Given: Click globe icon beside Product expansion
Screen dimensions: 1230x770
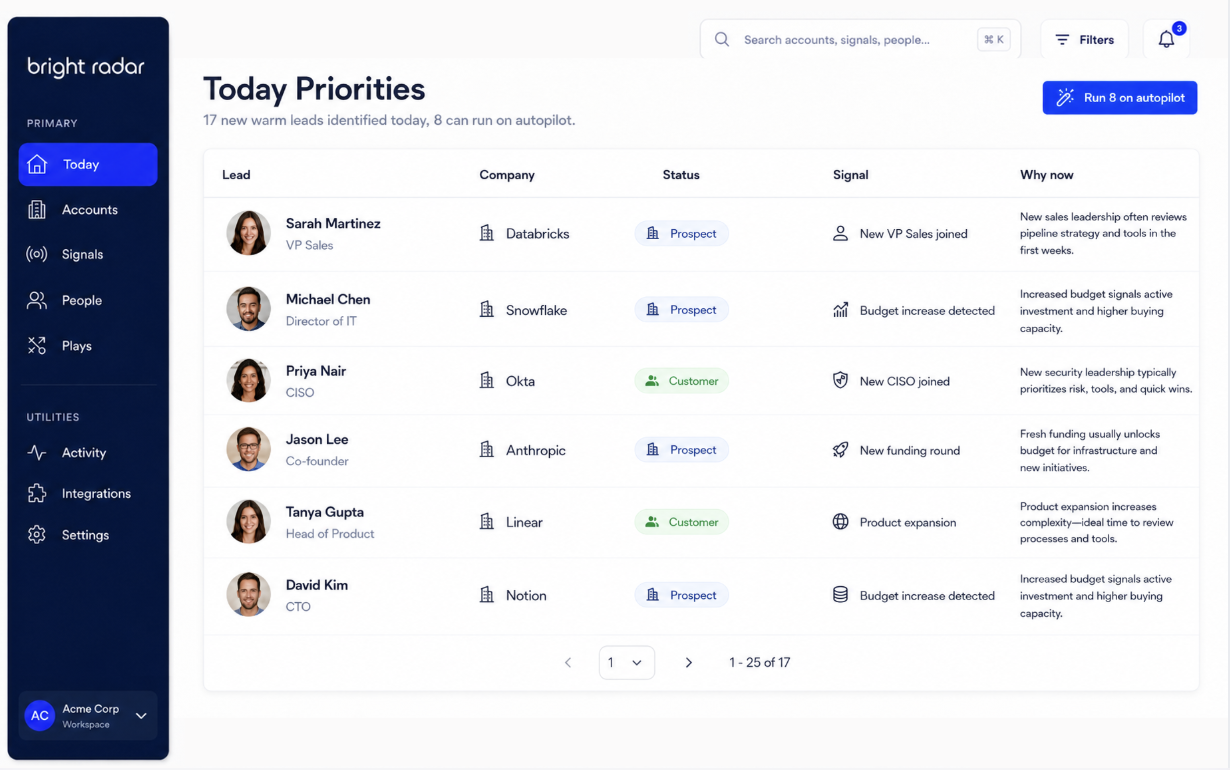Looking at the screenshot, I should (x=841, y=522).
